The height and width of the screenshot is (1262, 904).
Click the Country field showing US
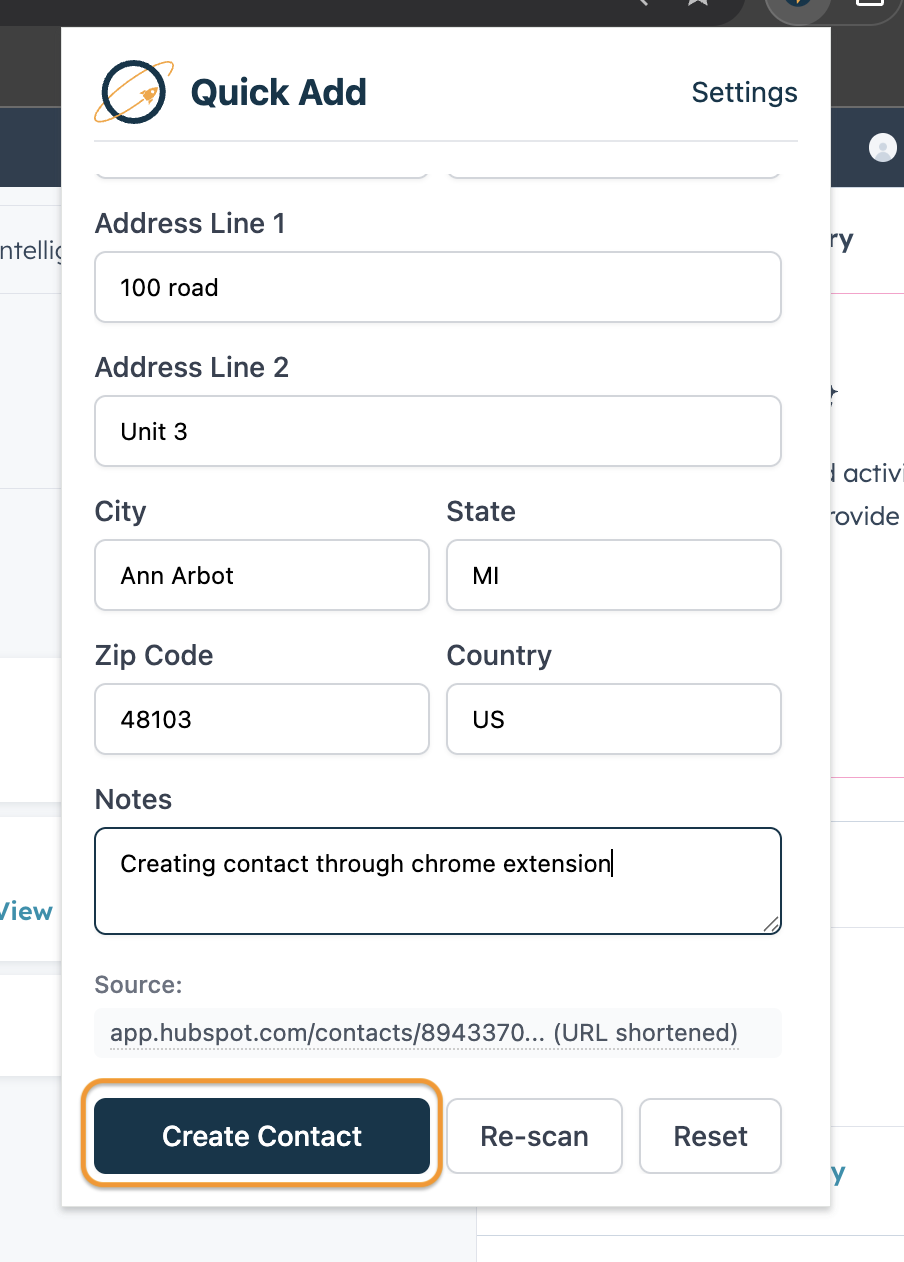(613, 720)
